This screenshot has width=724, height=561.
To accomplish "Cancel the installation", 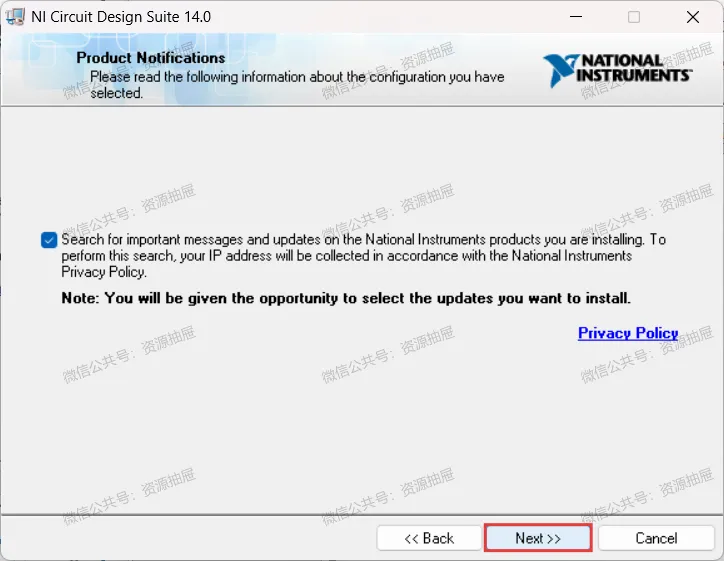I will pyautogui.click(x=656, y=538).
